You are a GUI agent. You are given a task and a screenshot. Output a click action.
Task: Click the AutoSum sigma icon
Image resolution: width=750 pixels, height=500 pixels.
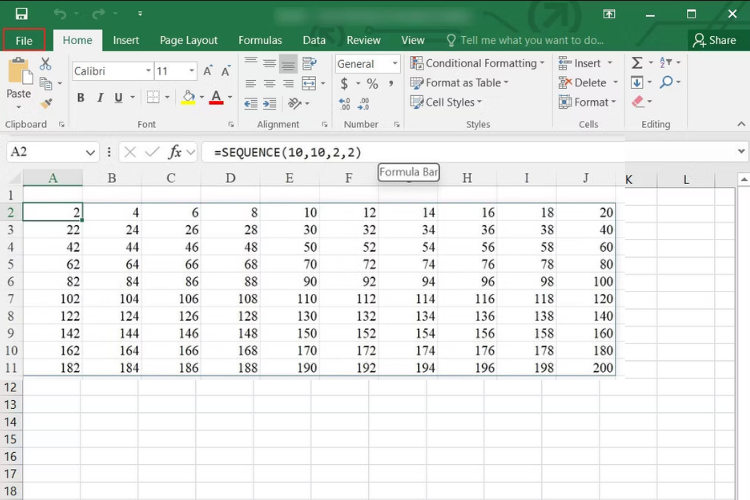637,63
